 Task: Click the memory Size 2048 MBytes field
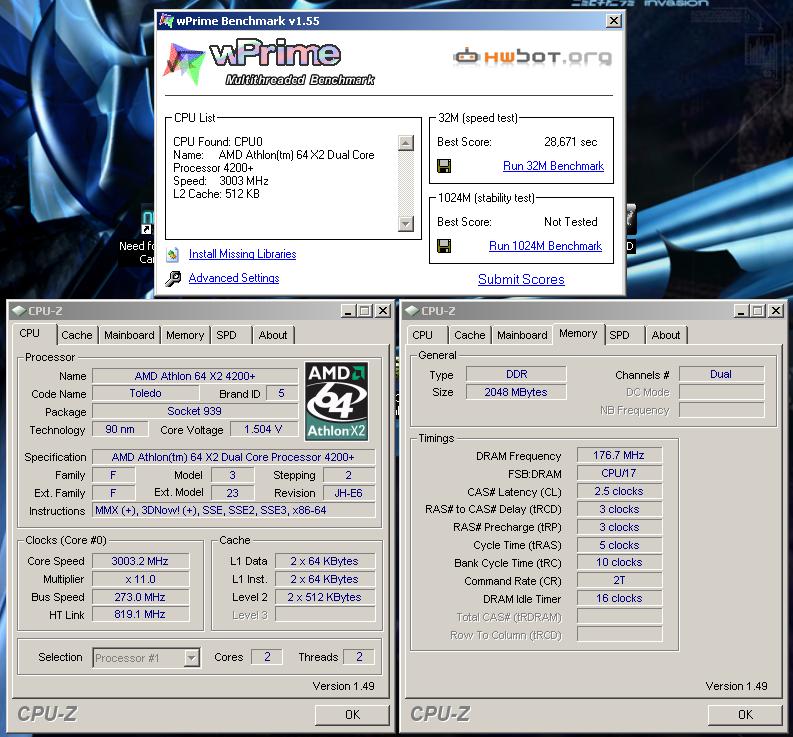(x=516, y=392)
